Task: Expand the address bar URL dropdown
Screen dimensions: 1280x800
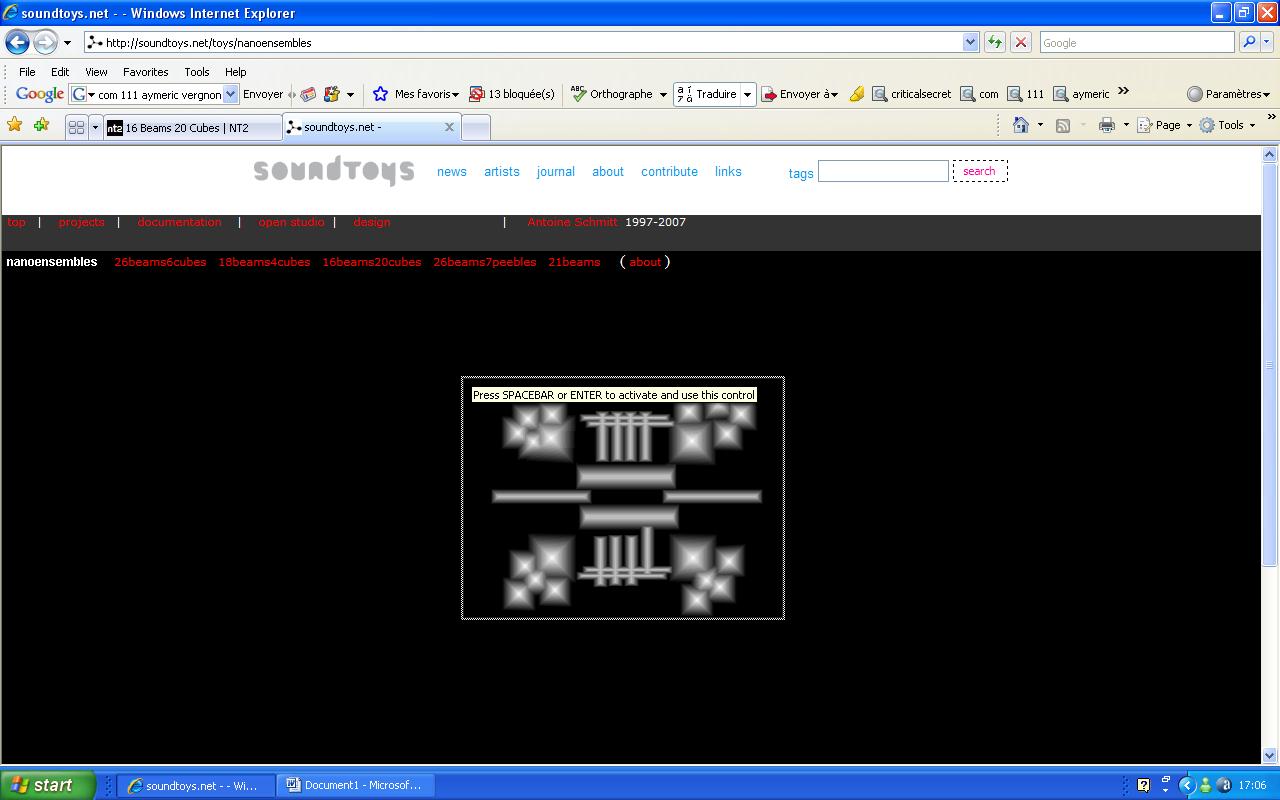Action: [x=970, y=42]
